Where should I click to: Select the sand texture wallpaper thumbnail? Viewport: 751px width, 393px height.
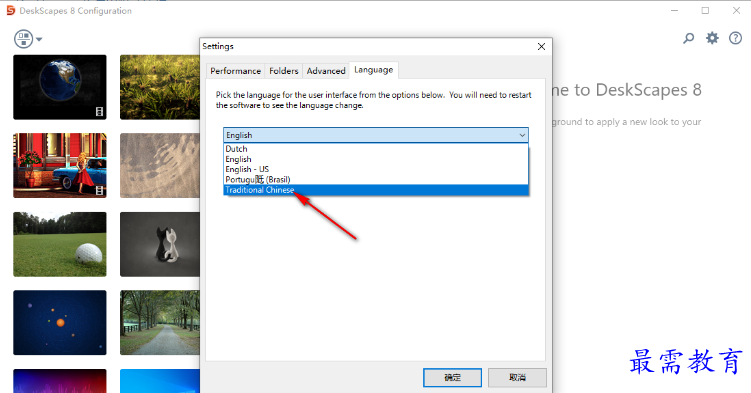[x=160, y=166]
